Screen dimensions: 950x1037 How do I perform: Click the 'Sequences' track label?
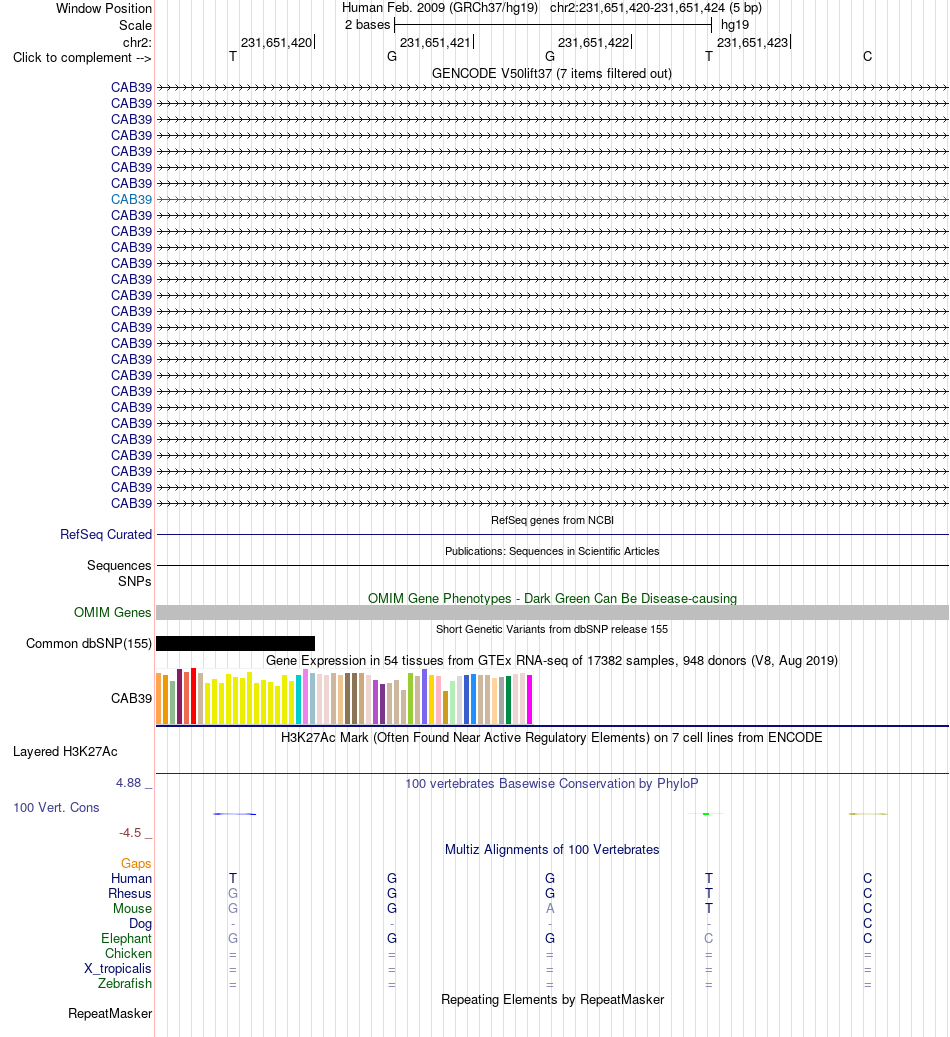[x=119, y=565]
